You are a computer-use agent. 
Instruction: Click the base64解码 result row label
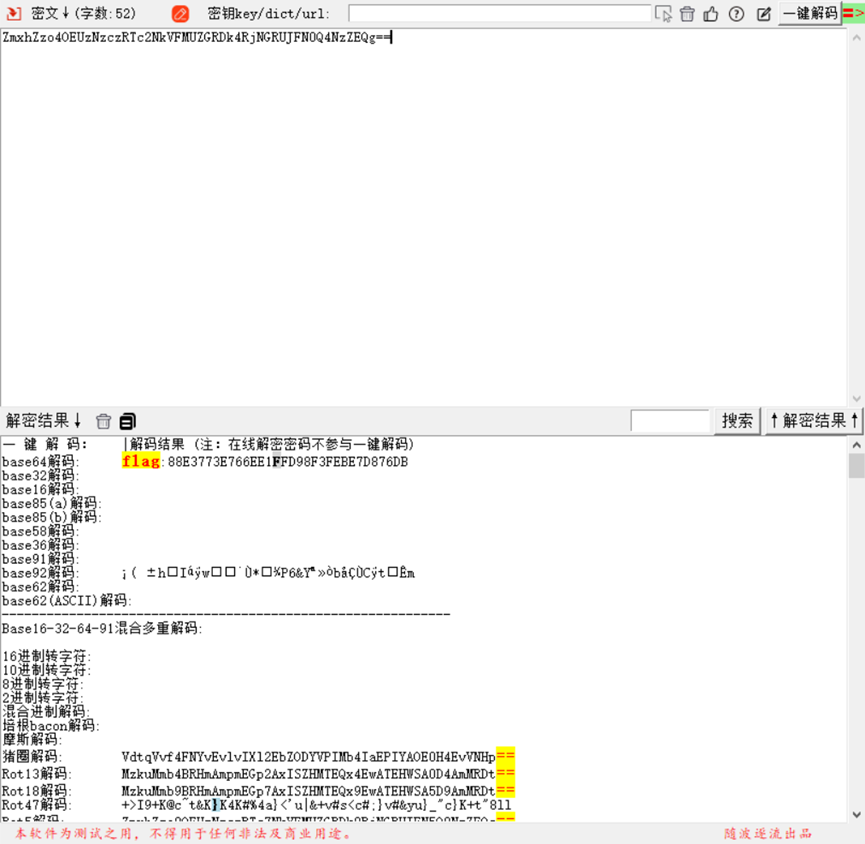41,461
